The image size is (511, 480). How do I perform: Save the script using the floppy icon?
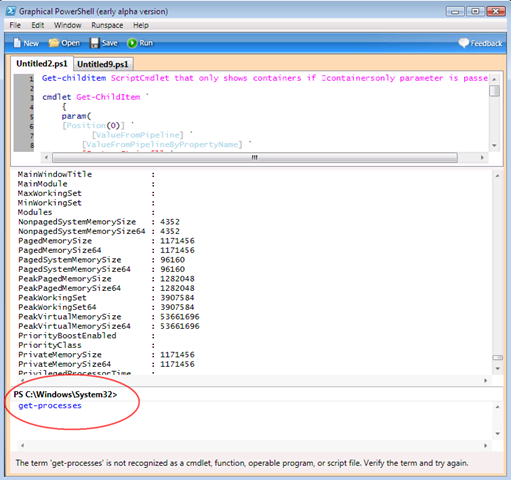click(95, 43)
